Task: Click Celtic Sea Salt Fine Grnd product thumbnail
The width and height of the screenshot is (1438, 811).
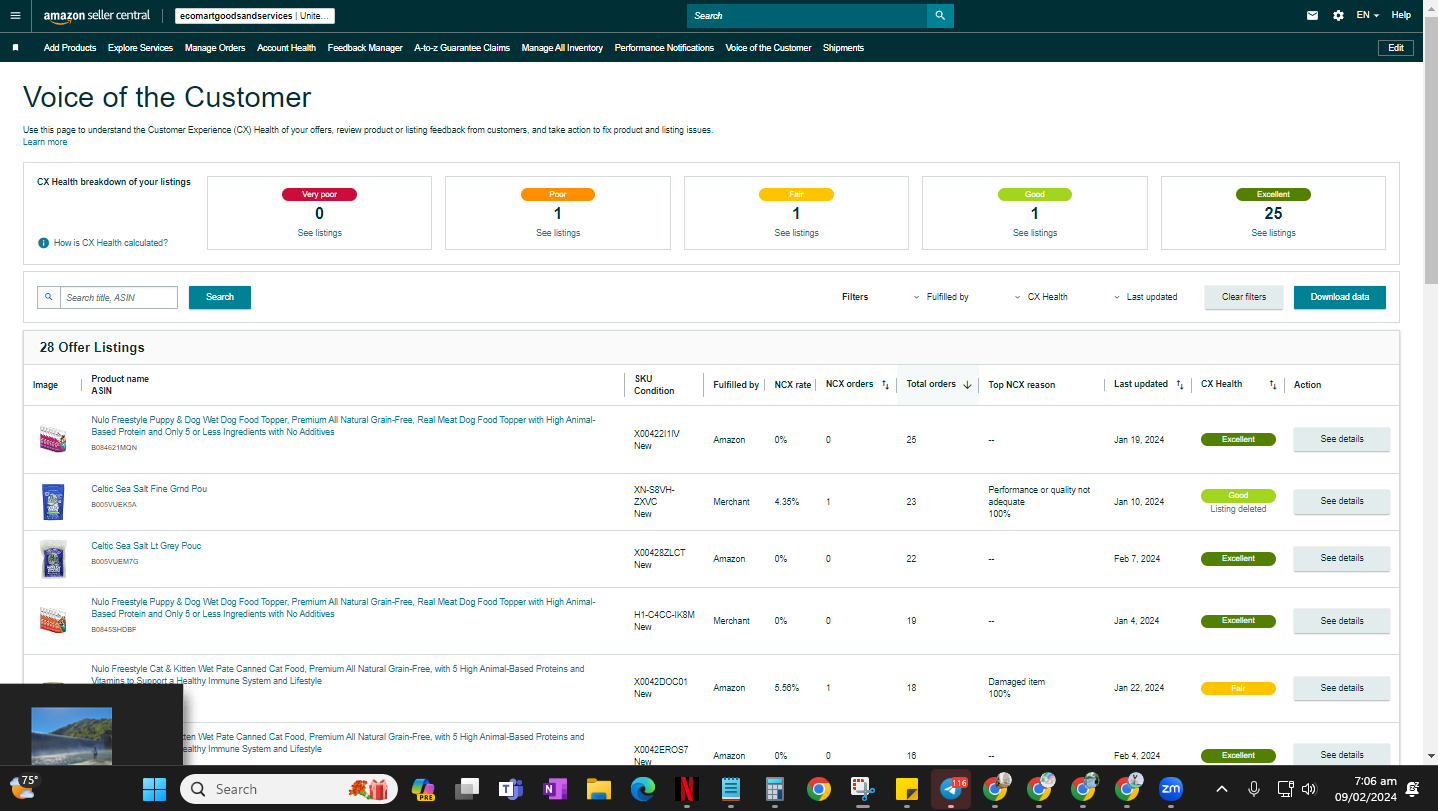Action: 52,502
